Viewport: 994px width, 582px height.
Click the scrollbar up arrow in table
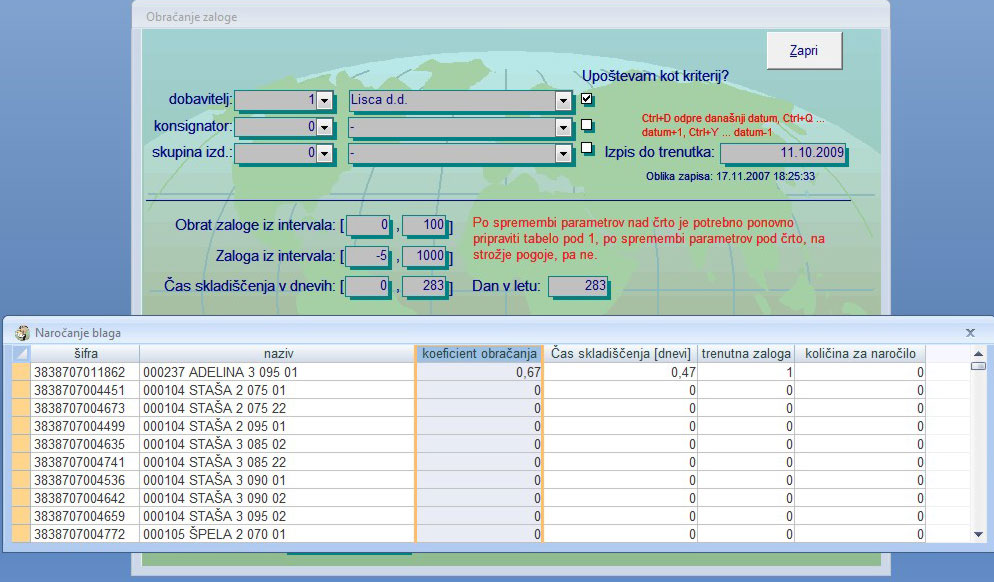pyautogui.click(x=979, y=353)
